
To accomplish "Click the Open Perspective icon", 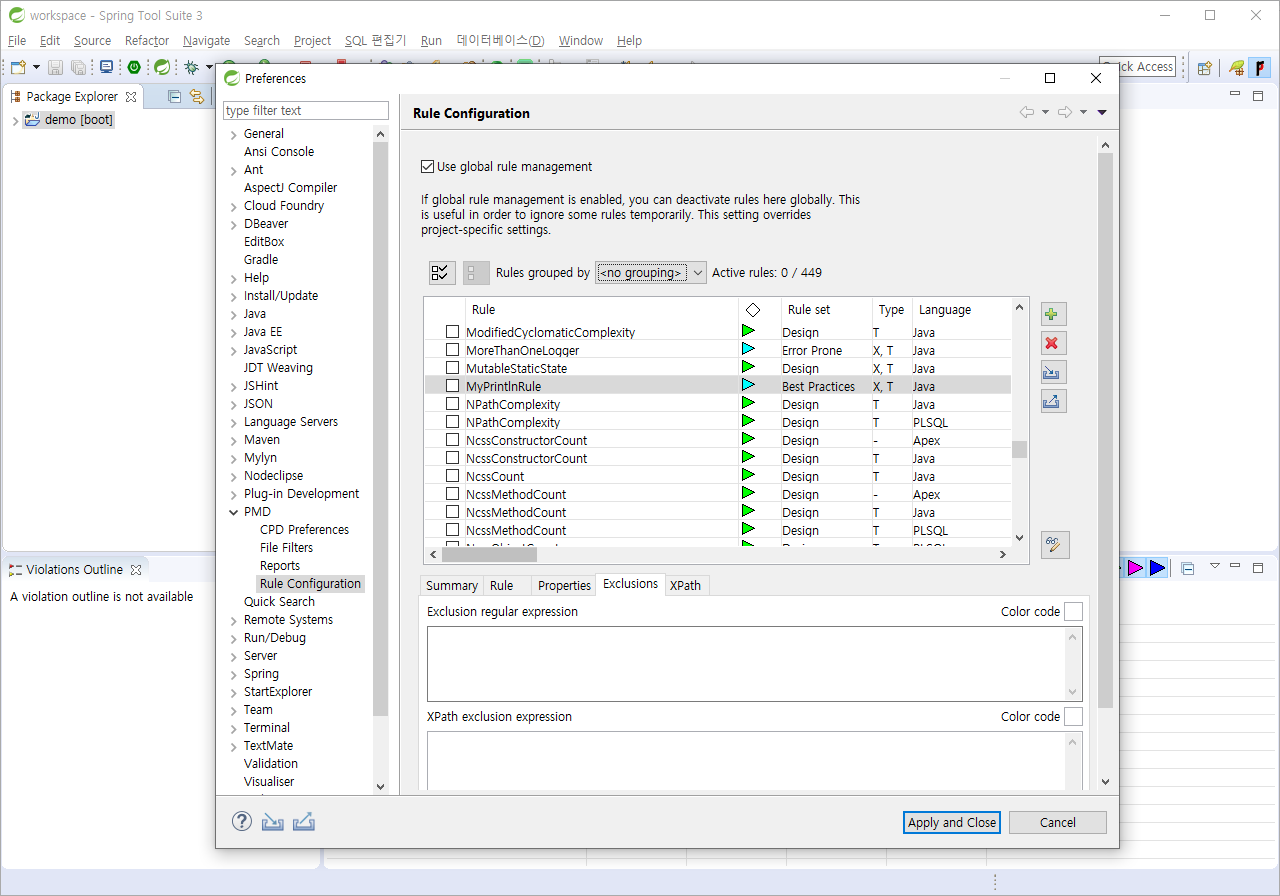I will pos(1205,68).
